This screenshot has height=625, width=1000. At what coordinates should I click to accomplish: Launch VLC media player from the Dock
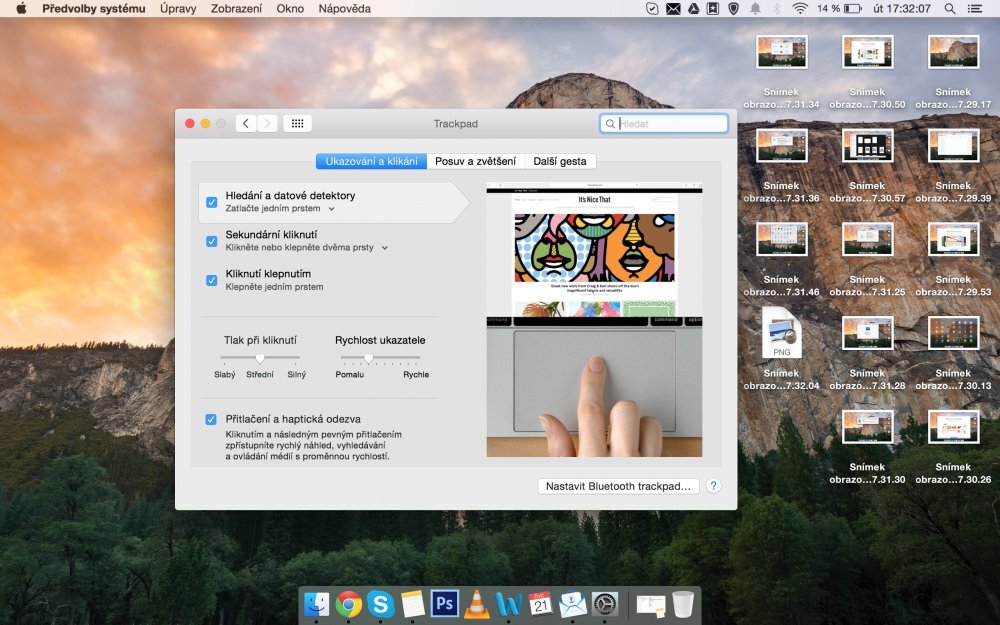[475, 604]
